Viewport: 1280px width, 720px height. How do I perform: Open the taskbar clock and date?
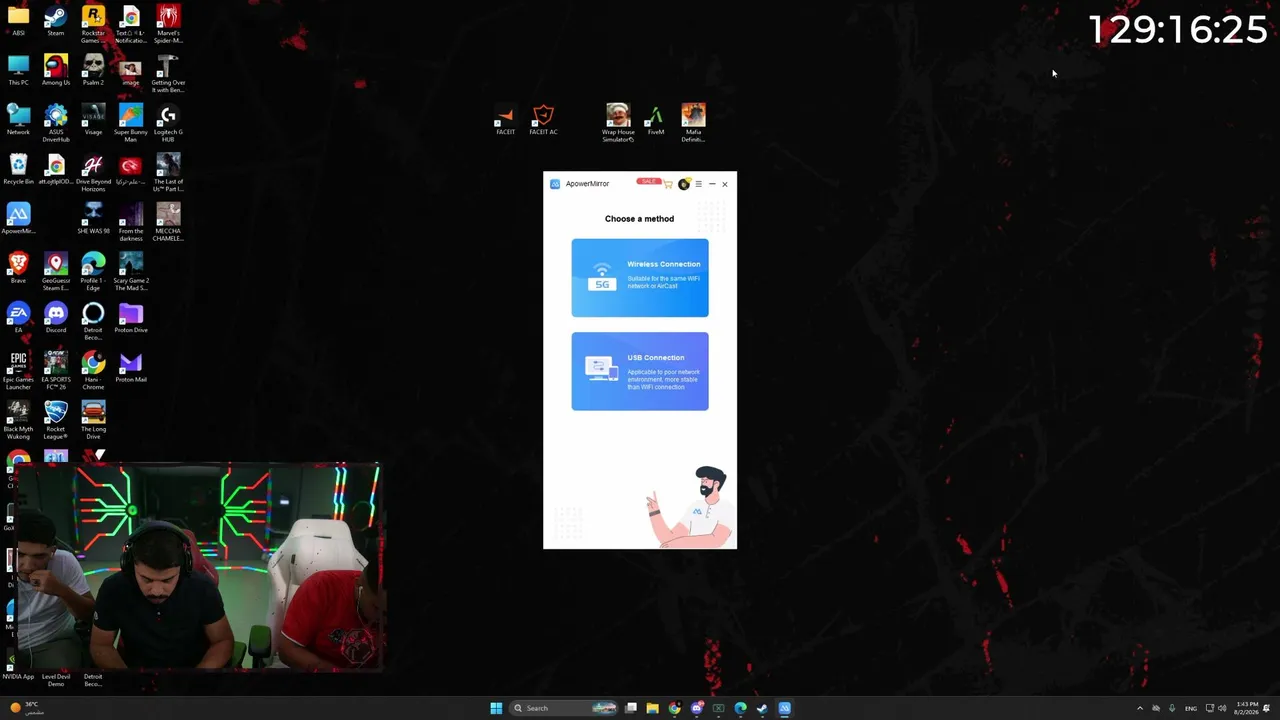point(1246,708)
